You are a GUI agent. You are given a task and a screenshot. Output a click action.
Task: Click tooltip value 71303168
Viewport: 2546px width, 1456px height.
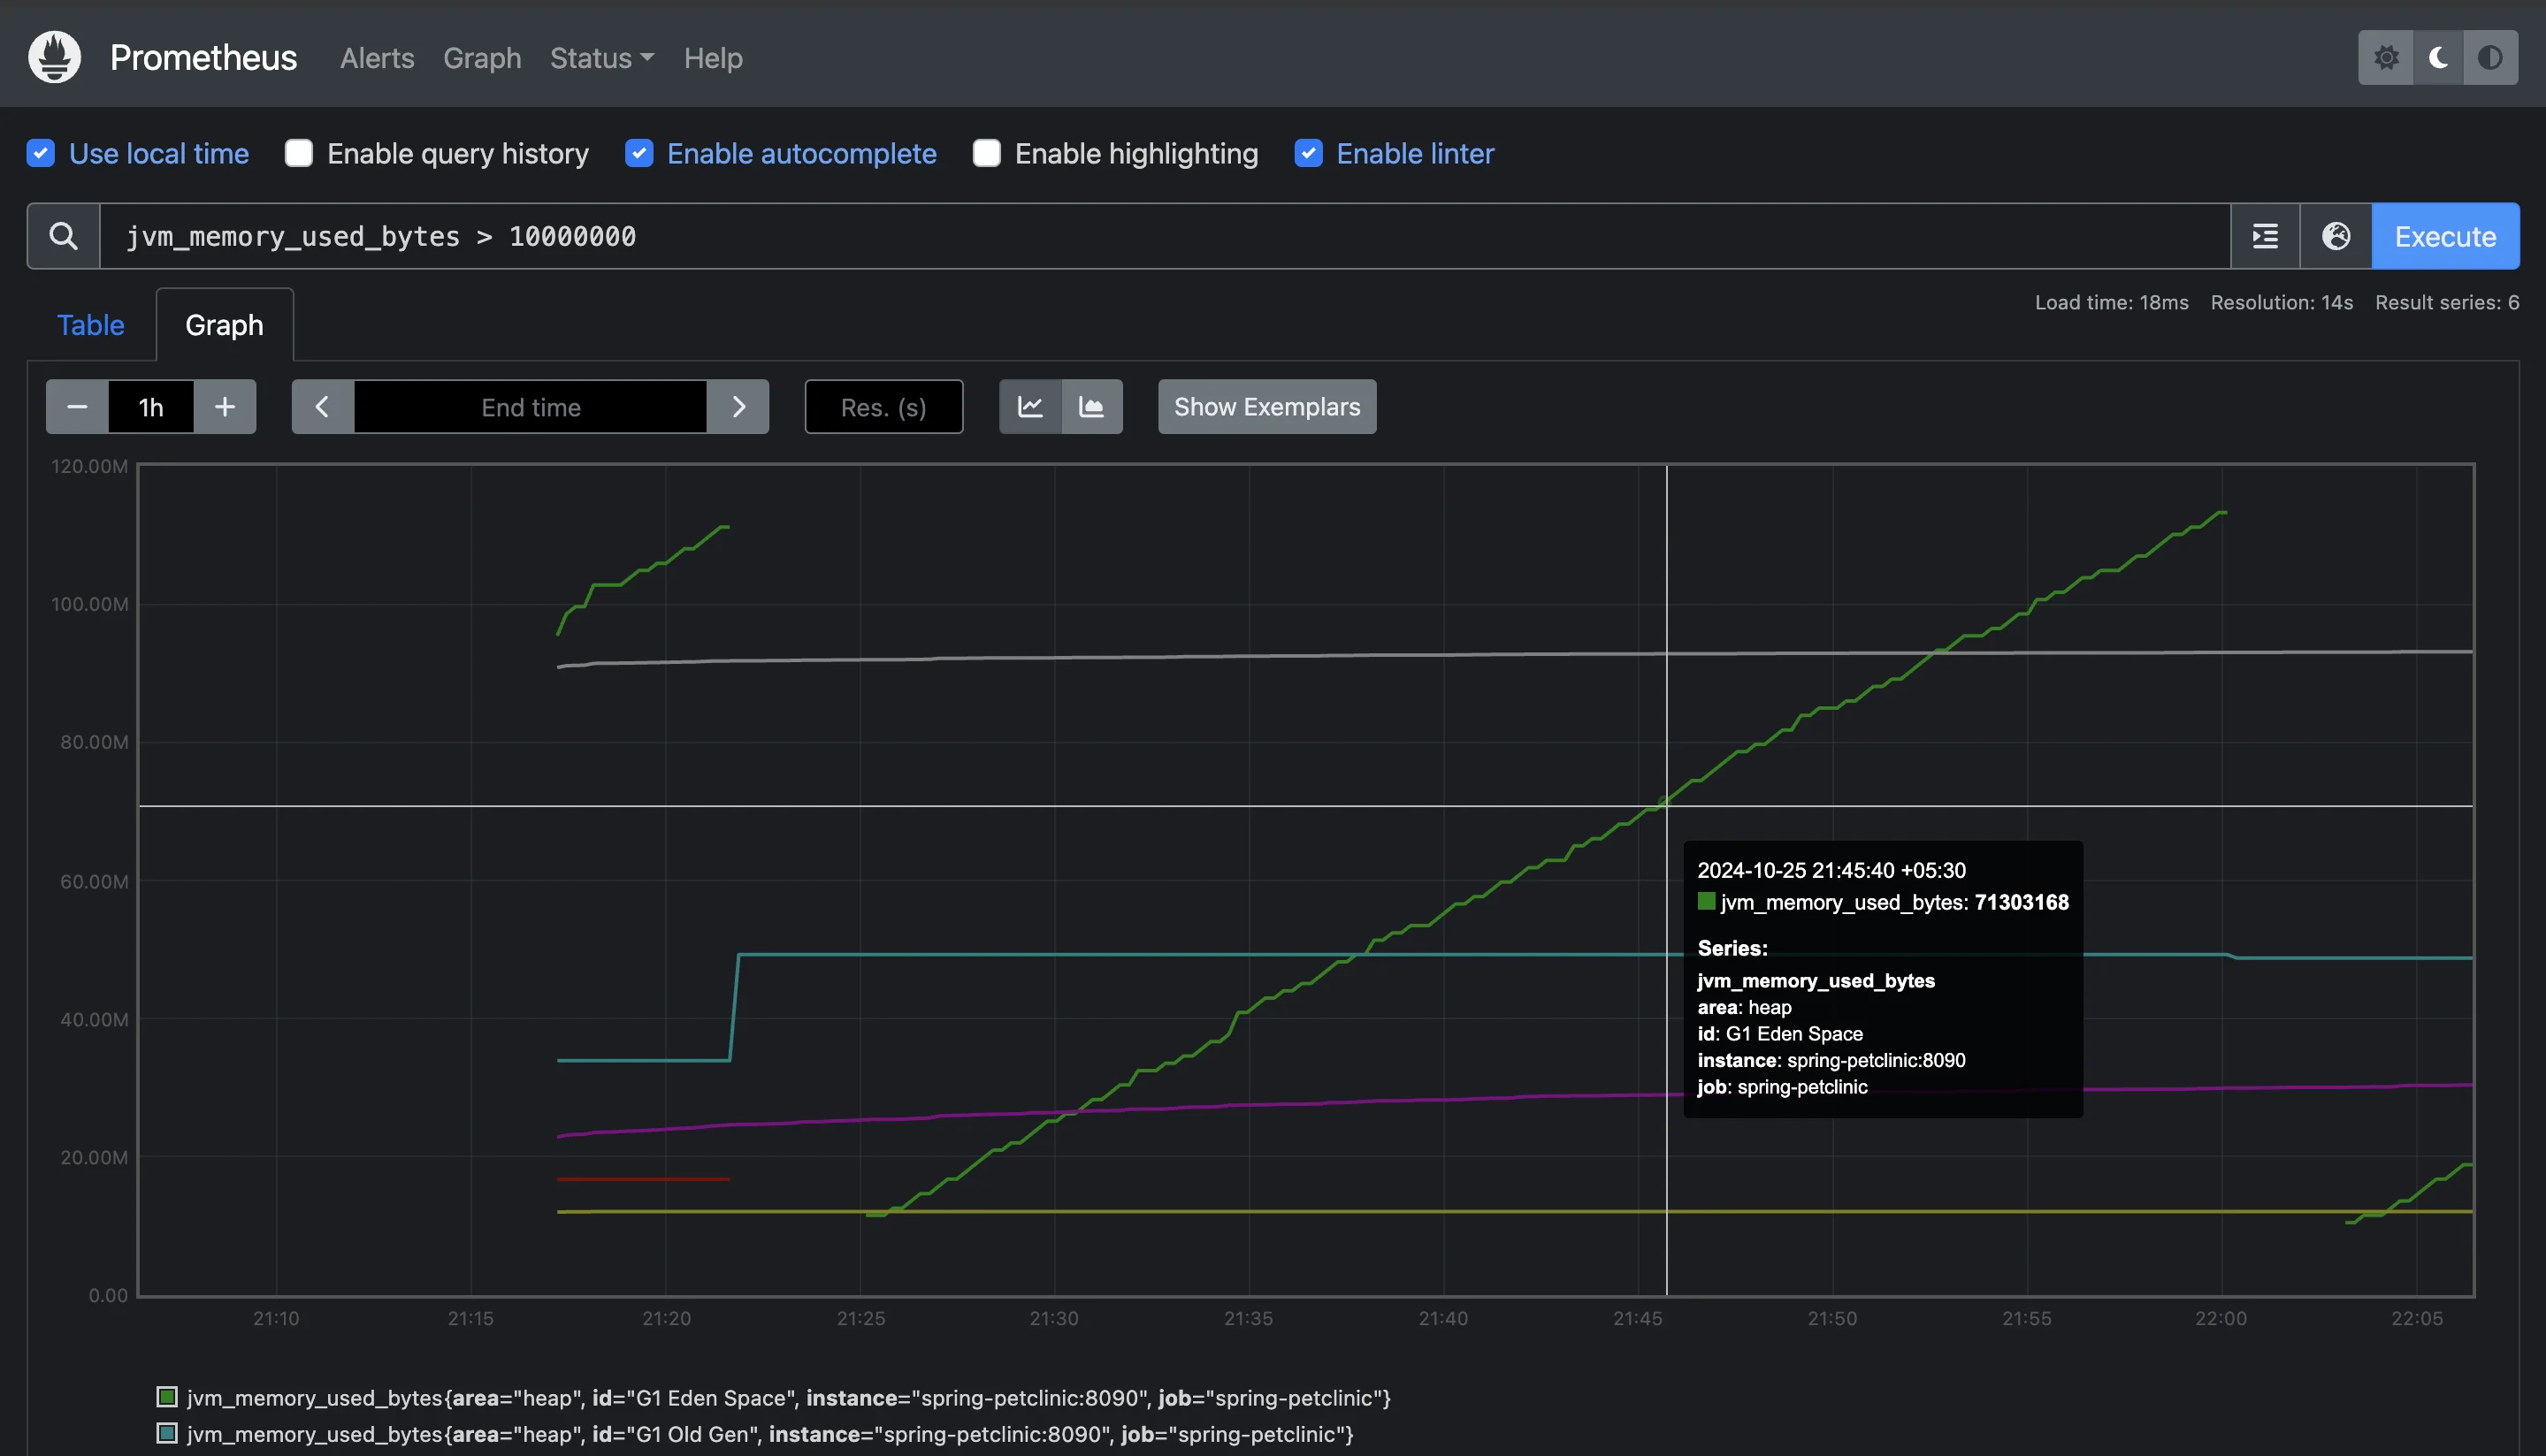(x=2021, y=902)
